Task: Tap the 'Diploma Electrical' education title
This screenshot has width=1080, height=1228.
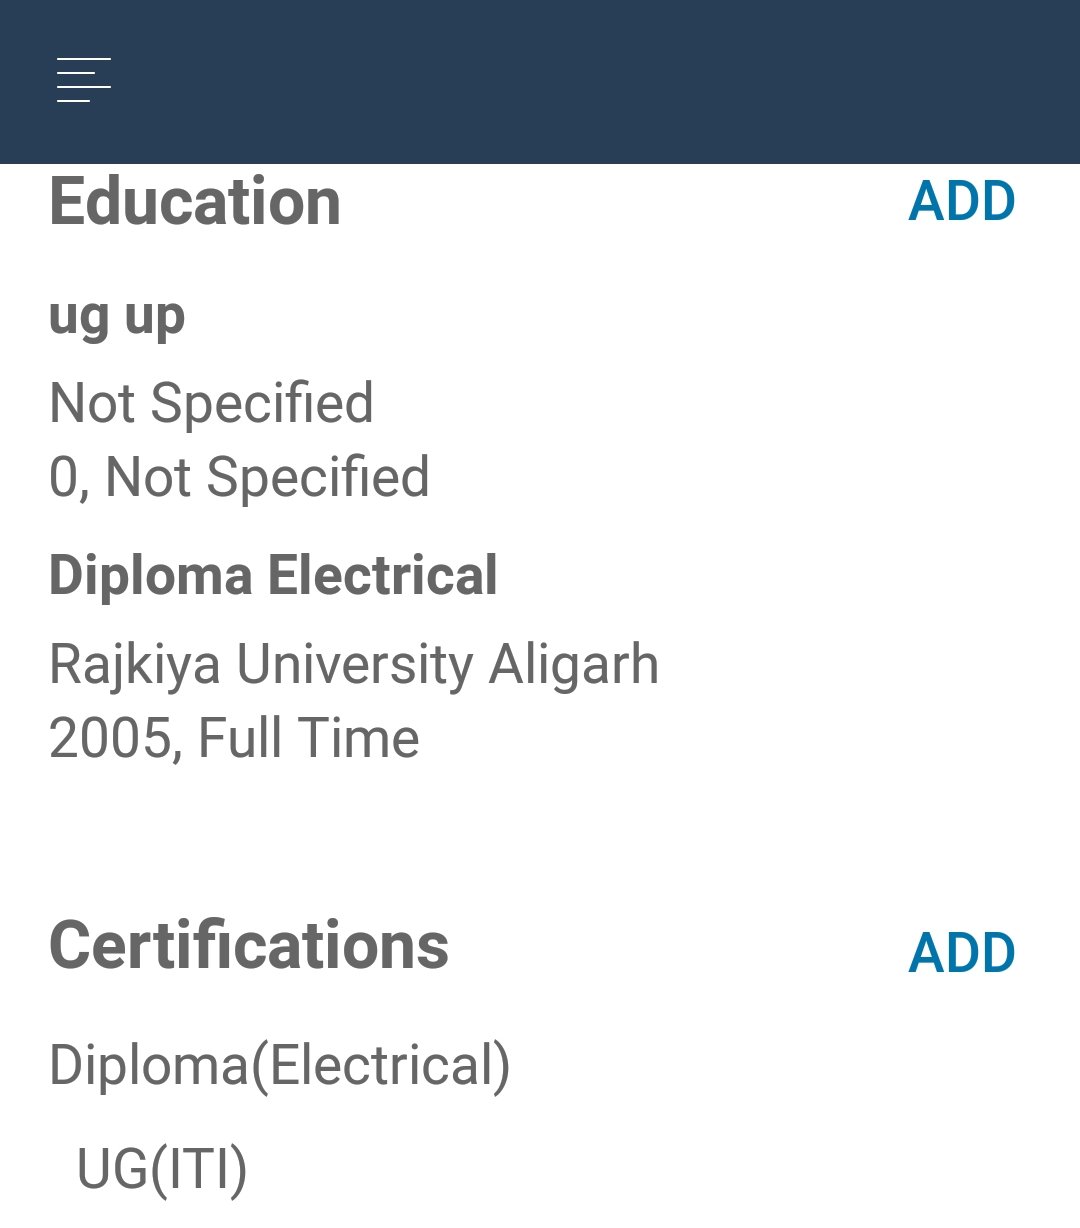Action: click(273, 576)
